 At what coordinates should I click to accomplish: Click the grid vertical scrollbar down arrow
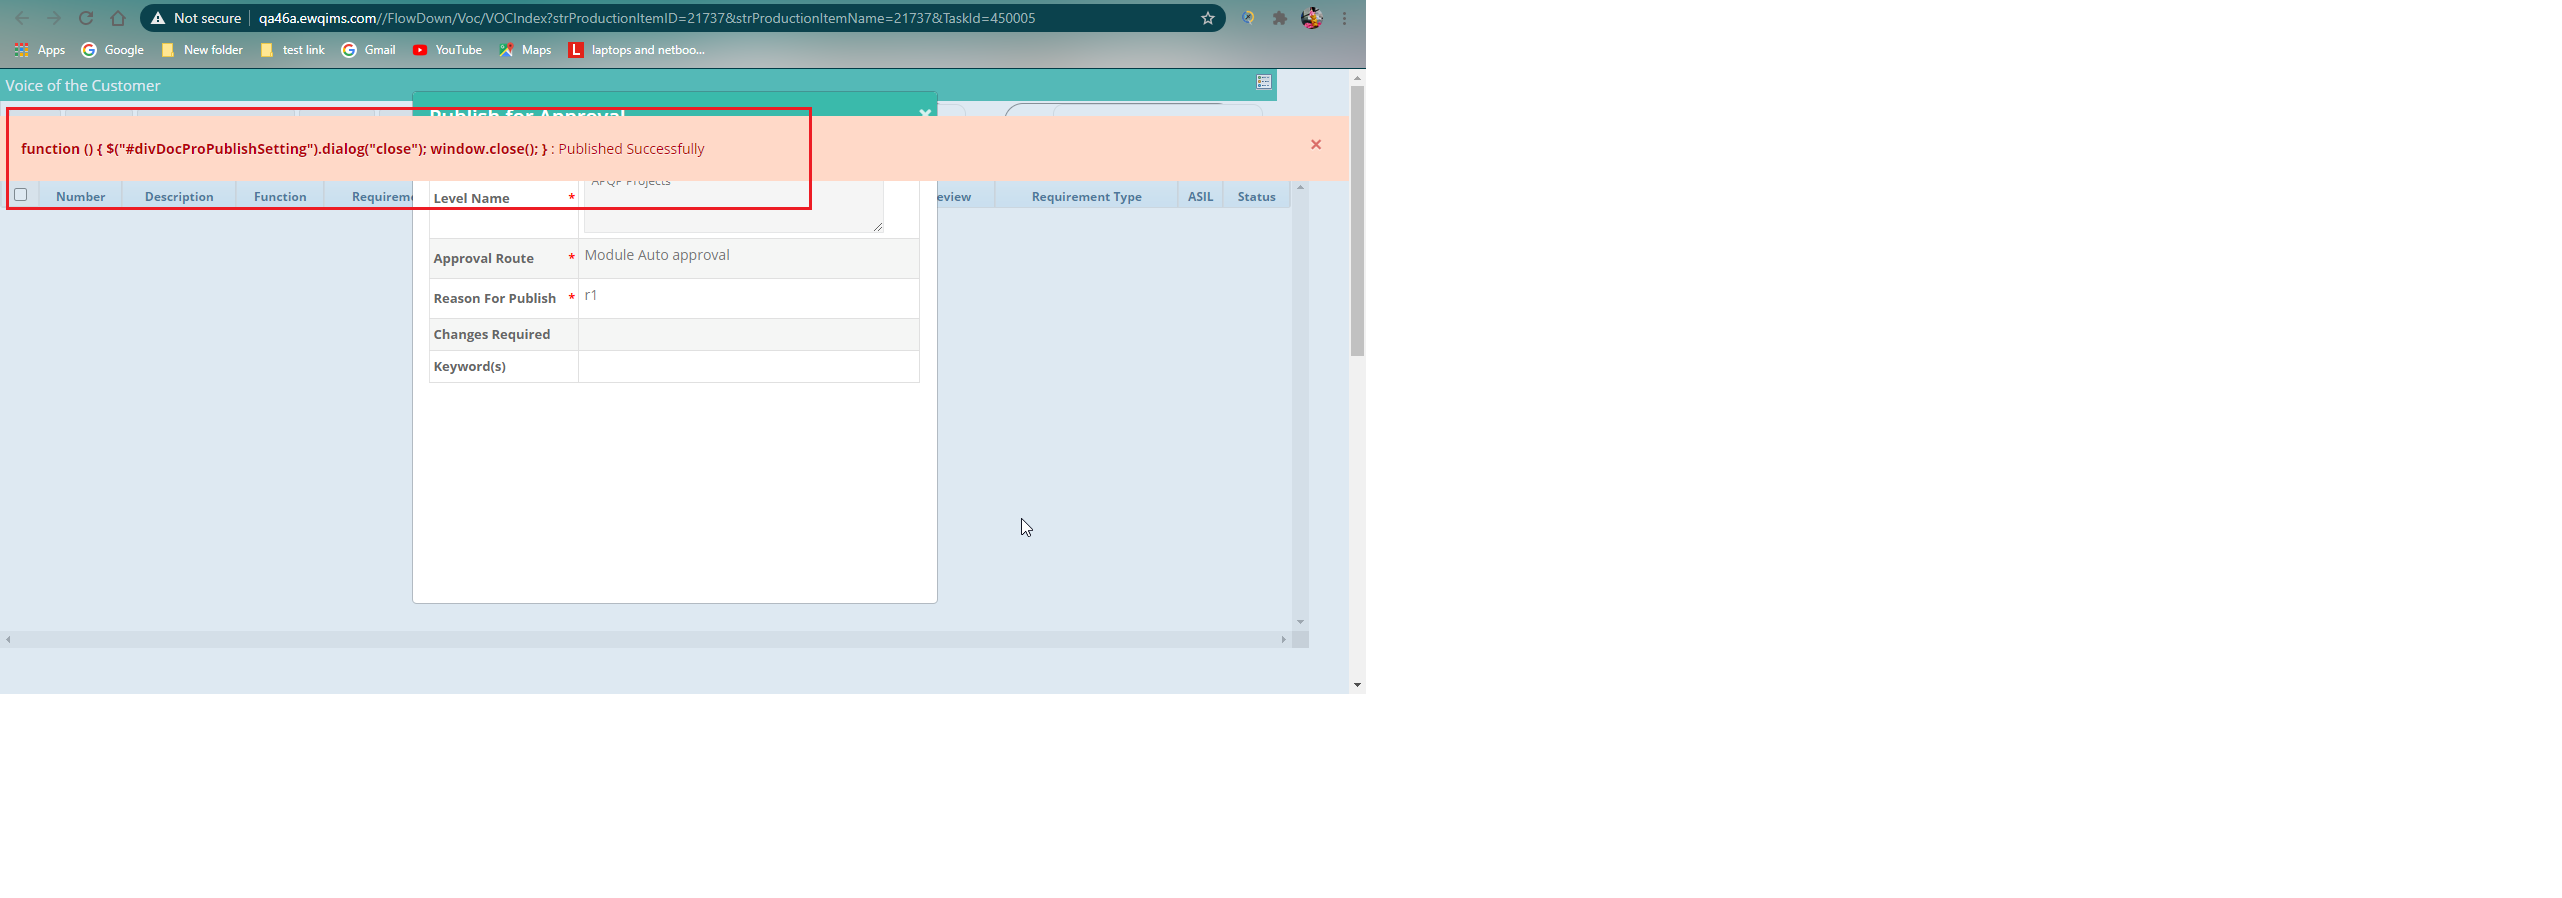coord(1300,622)
